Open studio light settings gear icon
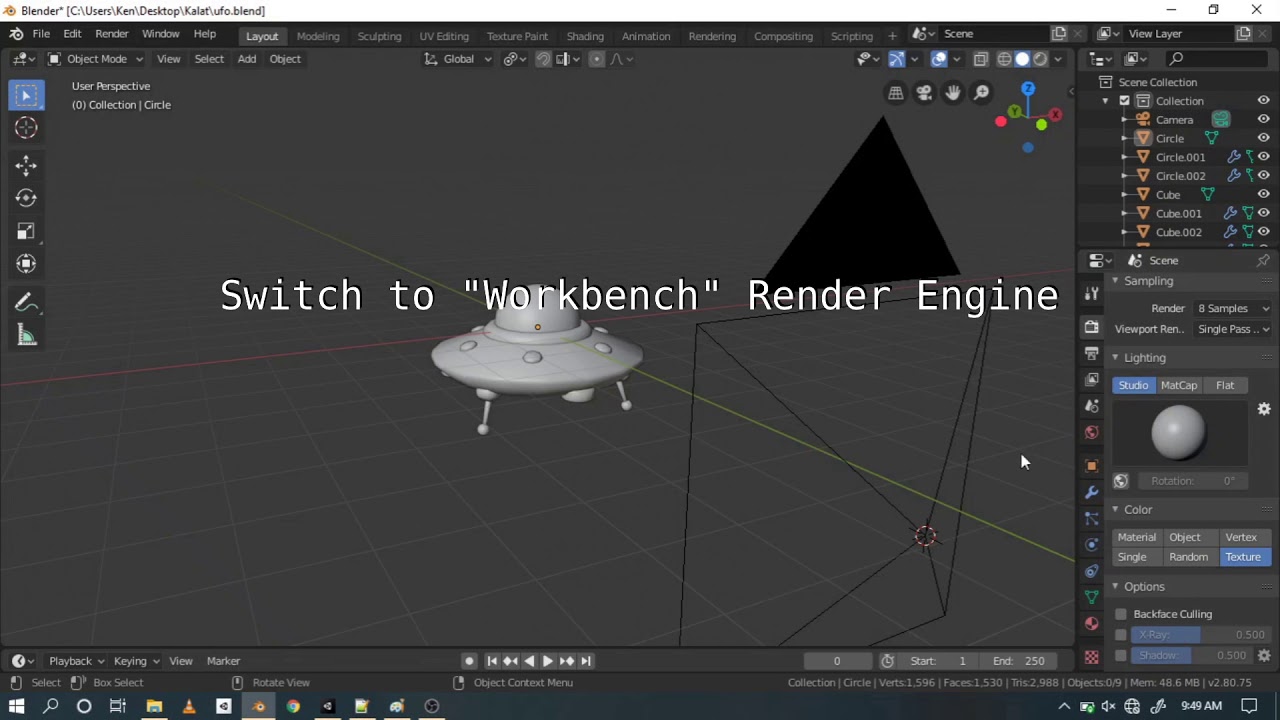1280x720 pixels. 1264,409
